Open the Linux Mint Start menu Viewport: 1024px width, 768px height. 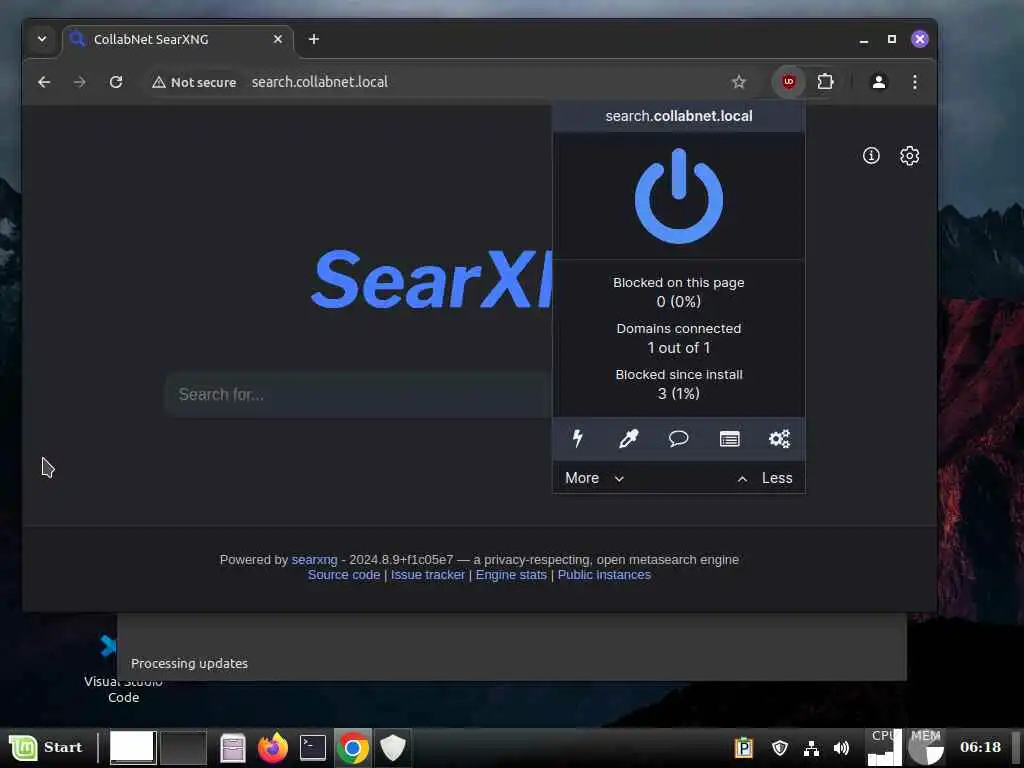tap(46, 747)
